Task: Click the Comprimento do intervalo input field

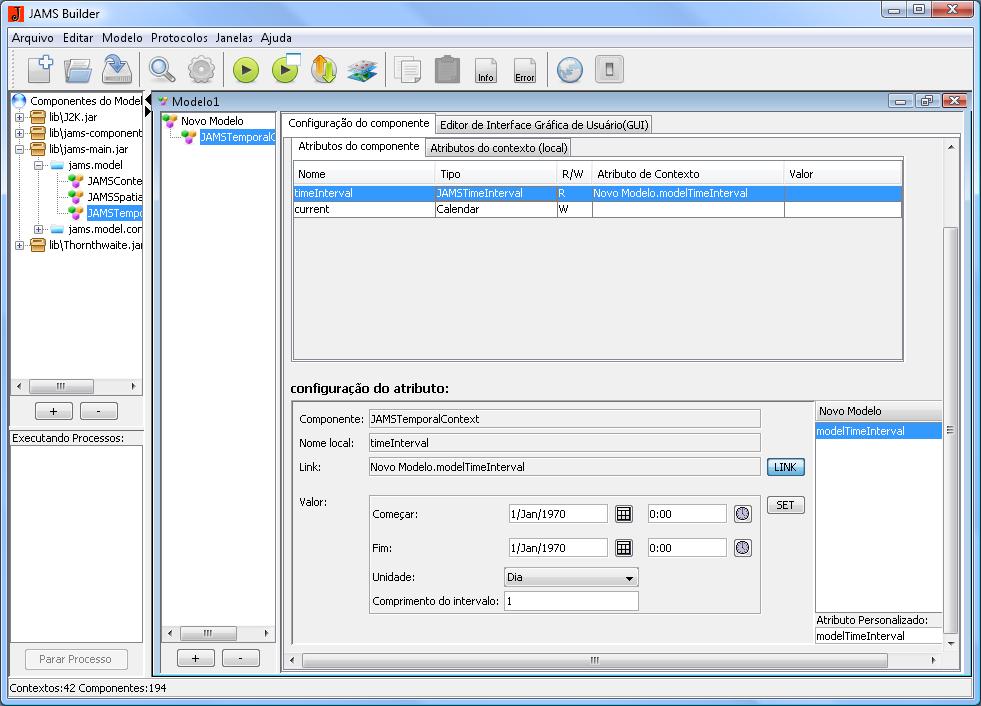Action: tap(570, 601)
